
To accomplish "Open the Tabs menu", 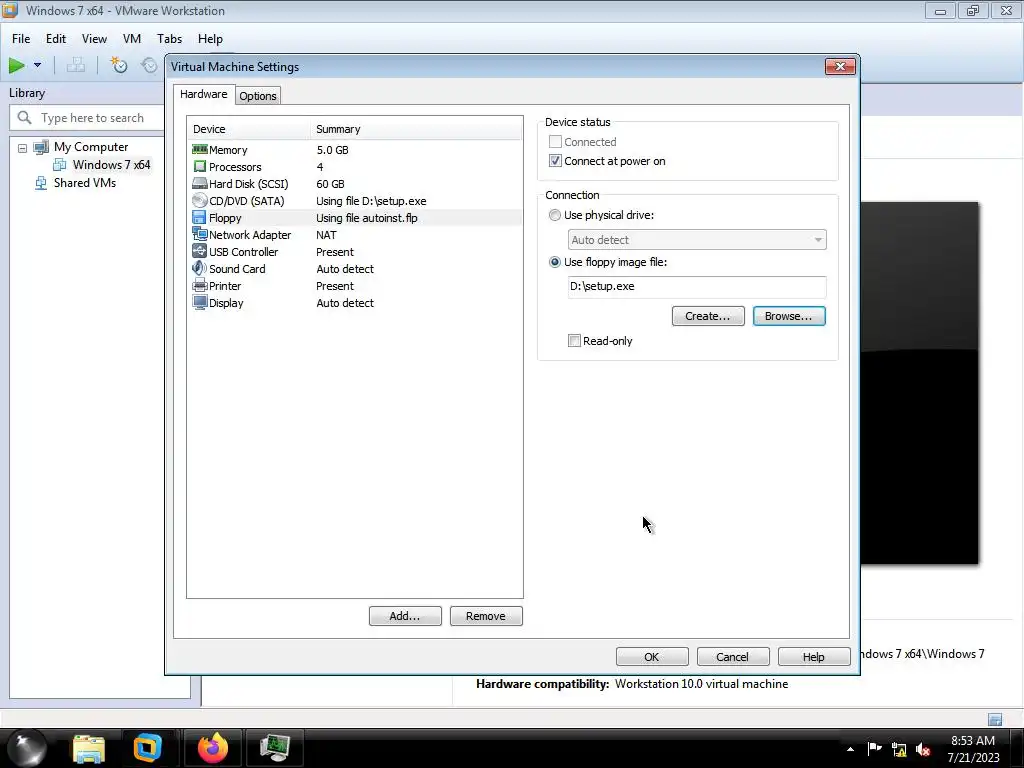I will [169, 39].
